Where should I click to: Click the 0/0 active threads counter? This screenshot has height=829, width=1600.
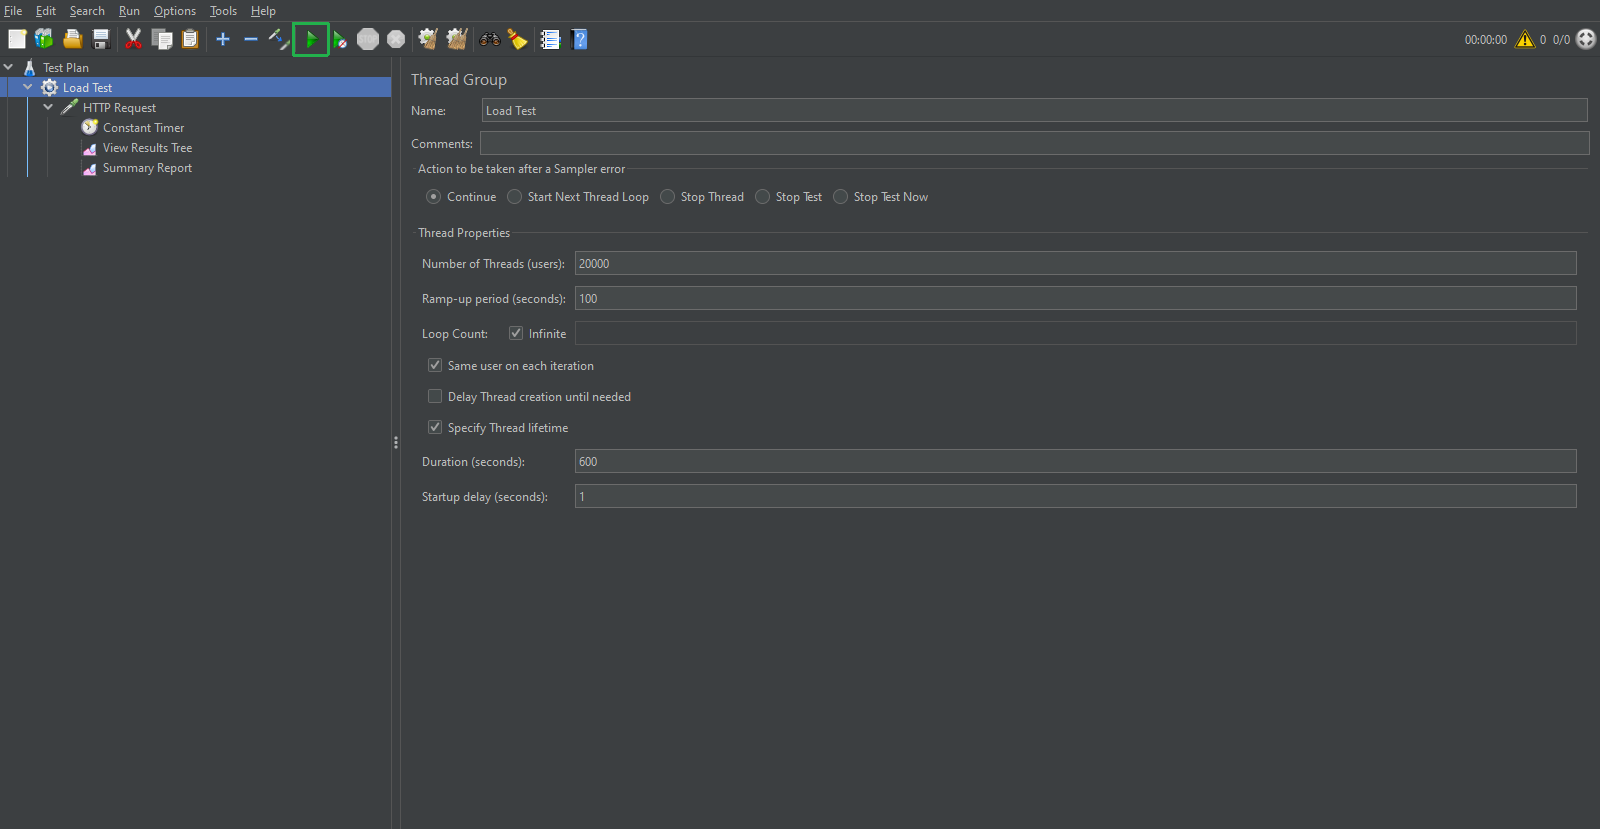[1561, 40]
